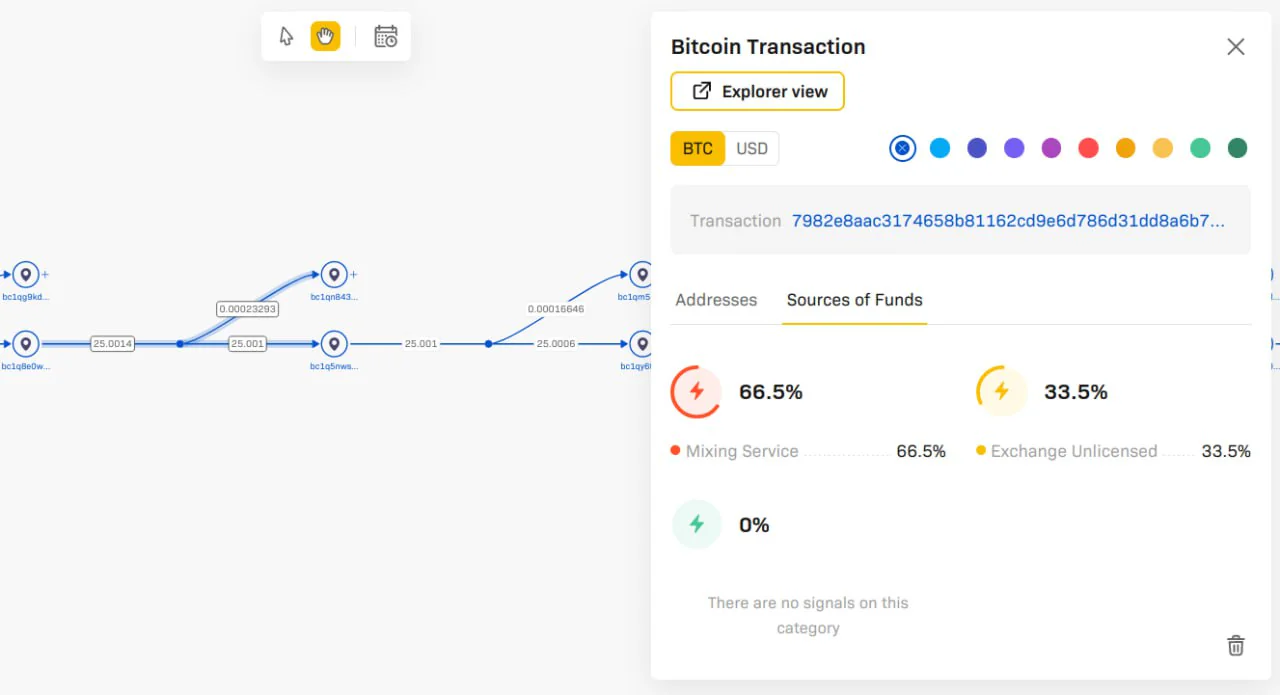Click the 25.0014 edge amount label
Screen dimensions: 1280x695
112,344
